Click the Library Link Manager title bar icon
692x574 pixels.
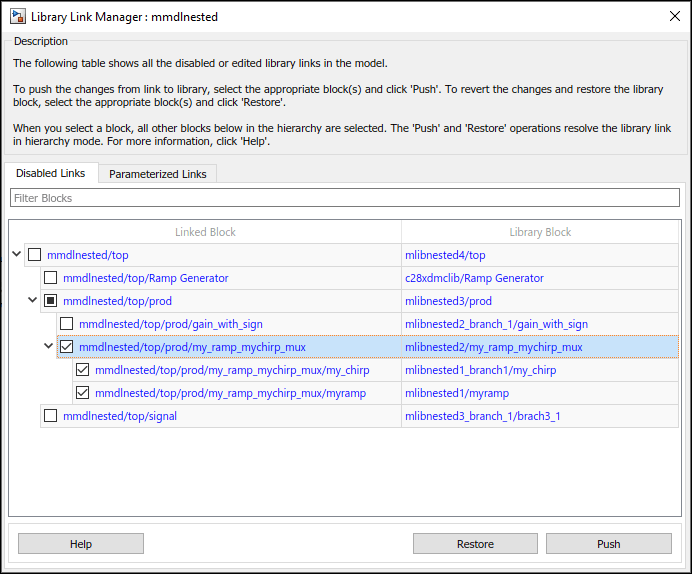18,16
